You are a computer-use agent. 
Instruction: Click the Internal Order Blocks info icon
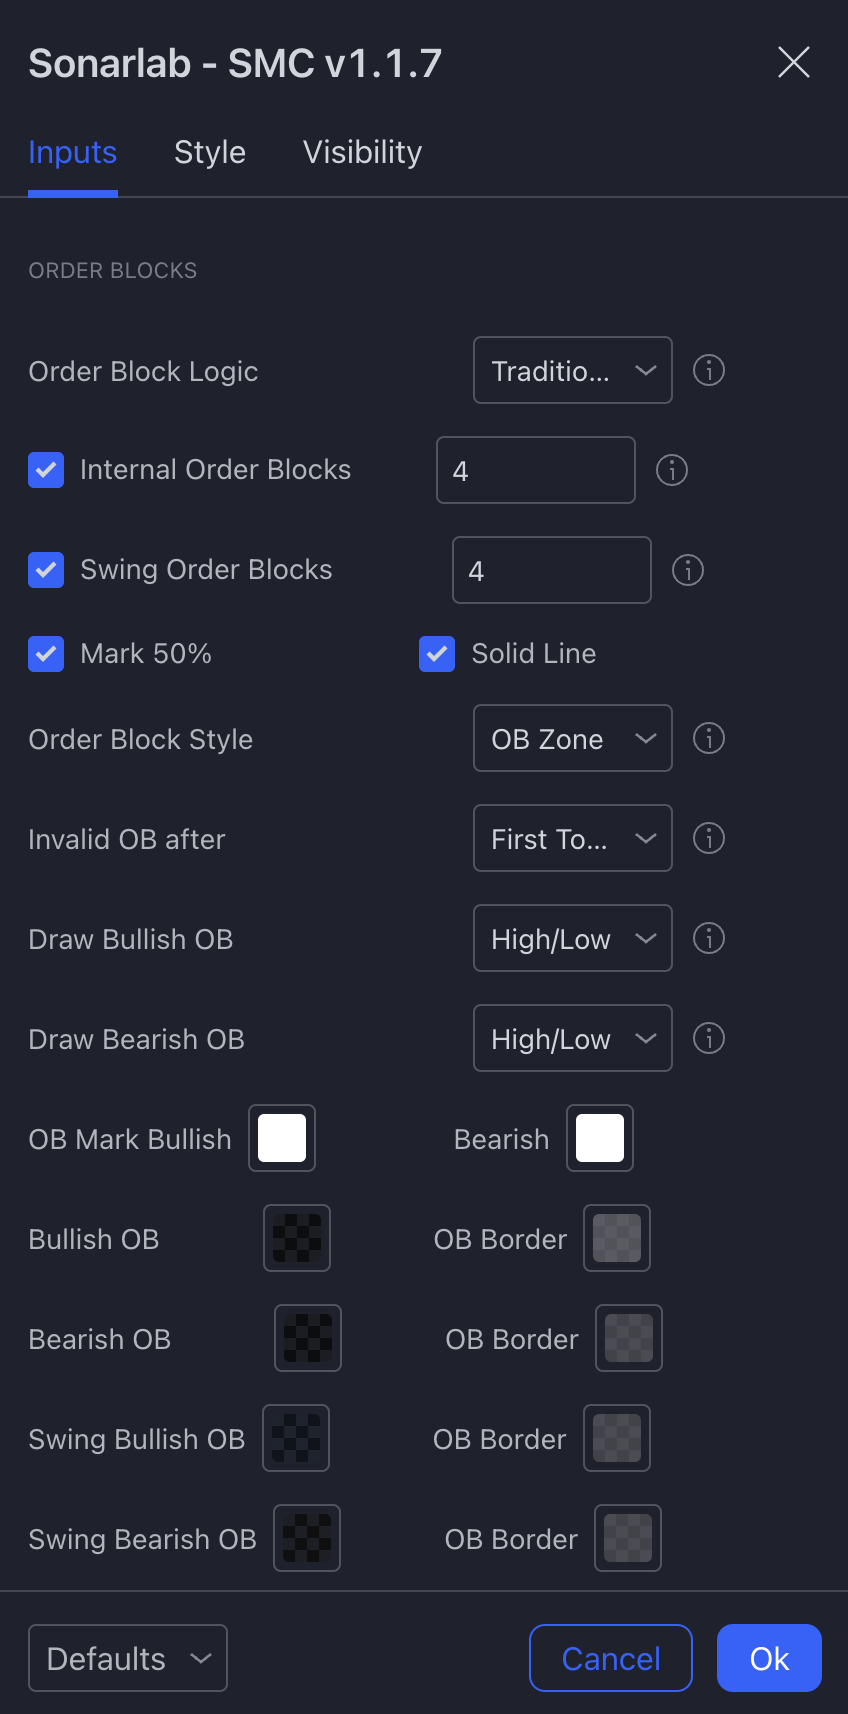point(672,470)
